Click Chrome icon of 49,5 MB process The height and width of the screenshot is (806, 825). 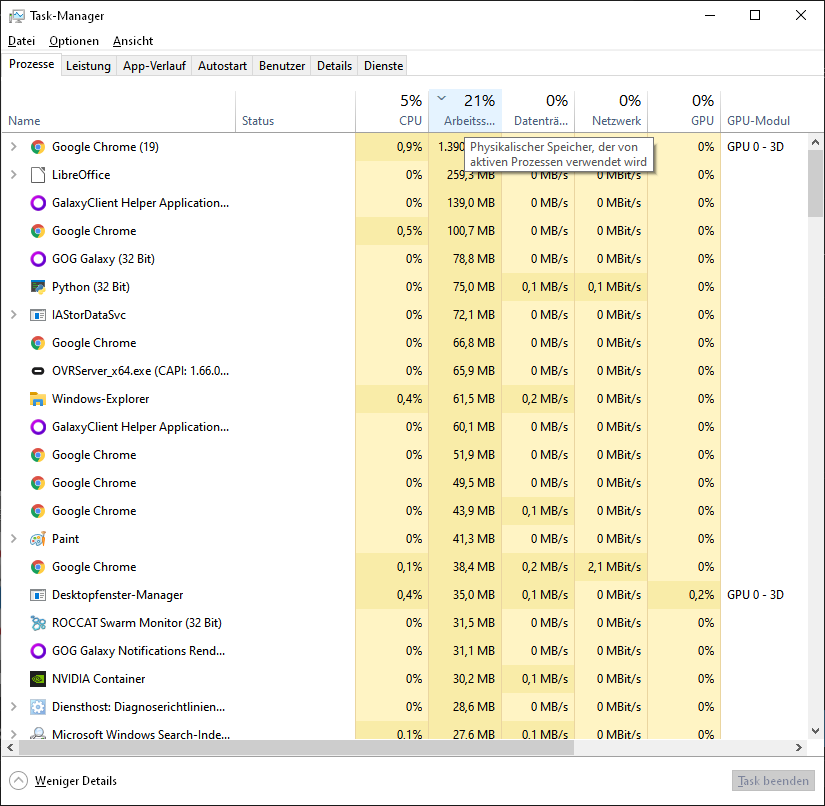point(37,483)
